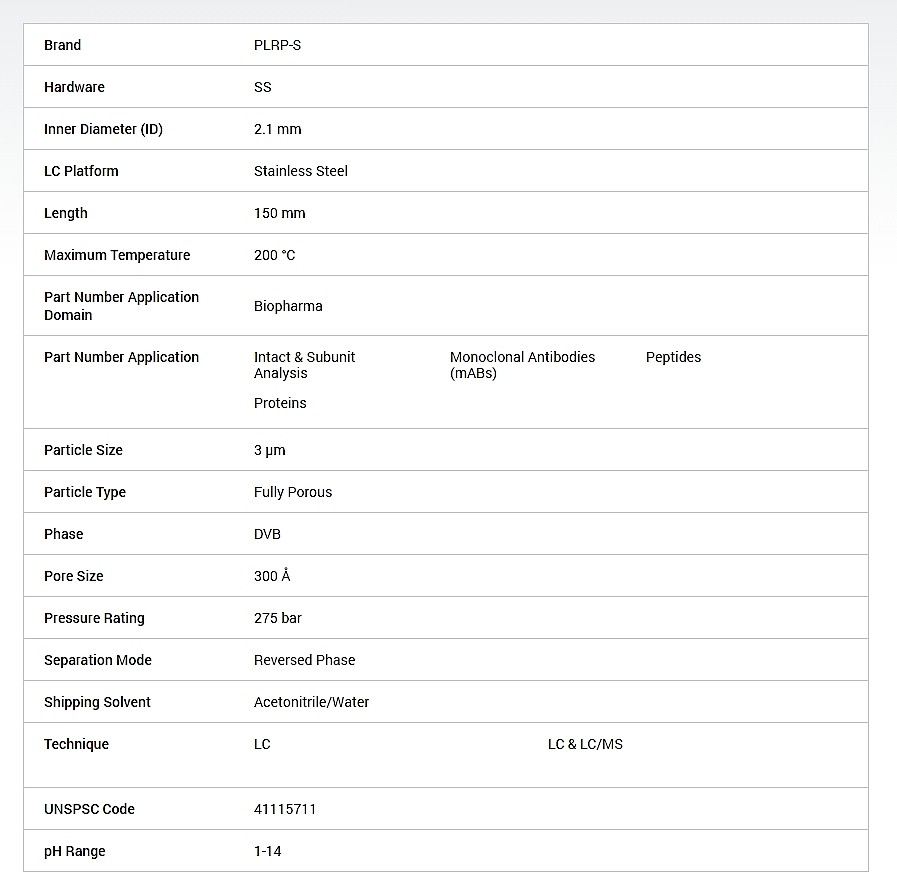Select the LC Platform label
Screen dimensions: 897x895
coord(81,171)
